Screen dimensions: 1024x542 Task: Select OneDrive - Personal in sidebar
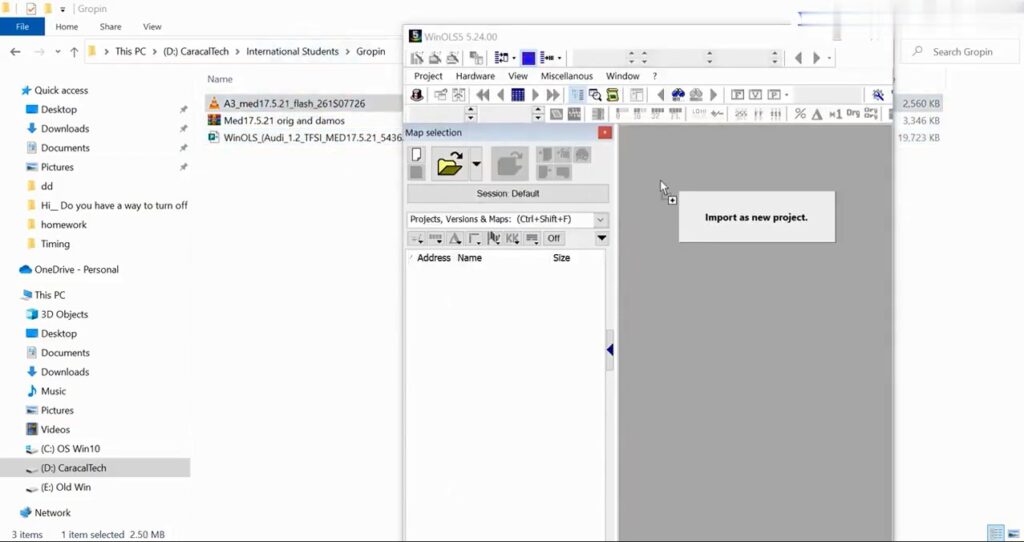coord(76,270)
